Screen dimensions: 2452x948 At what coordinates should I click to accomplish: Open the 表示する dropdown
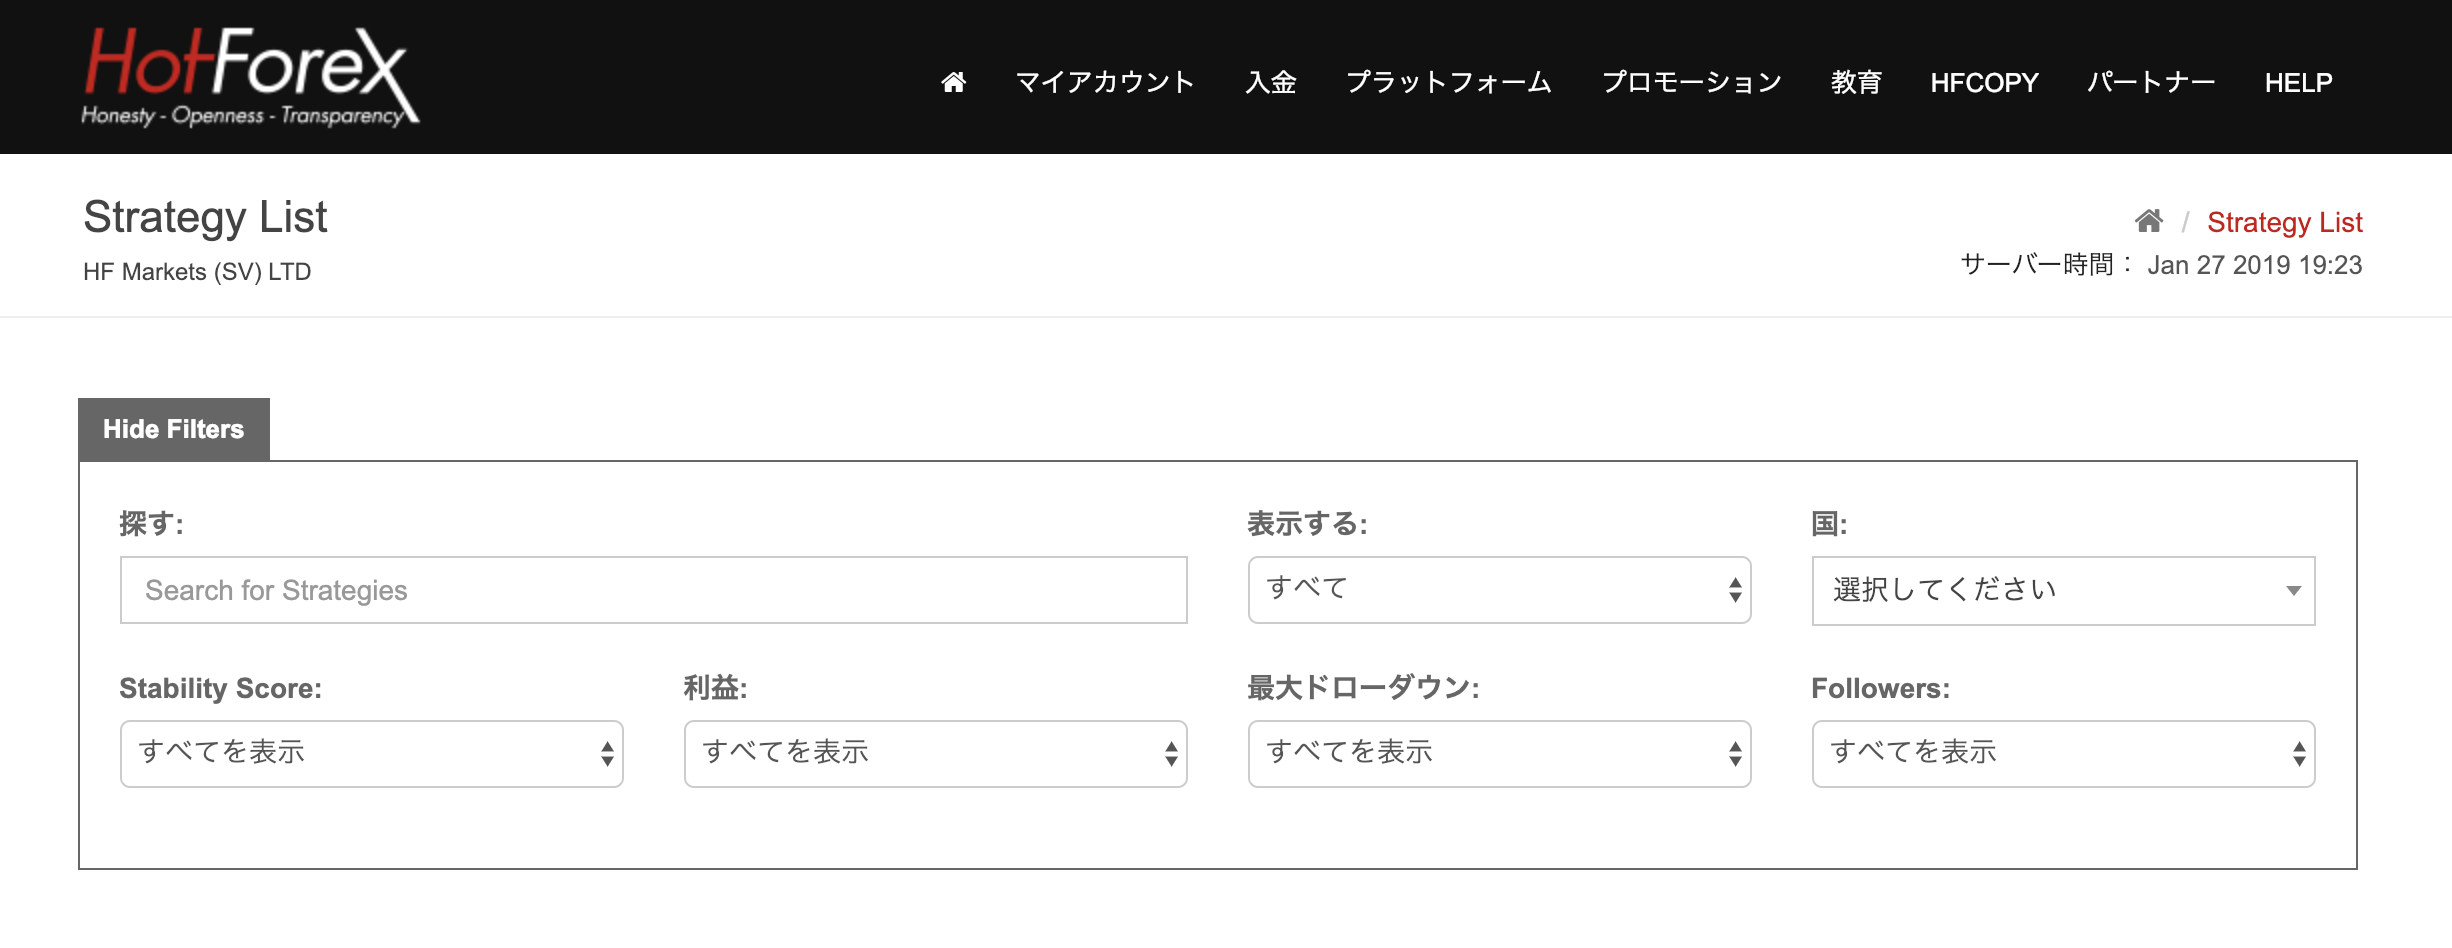click(1499, 590)
